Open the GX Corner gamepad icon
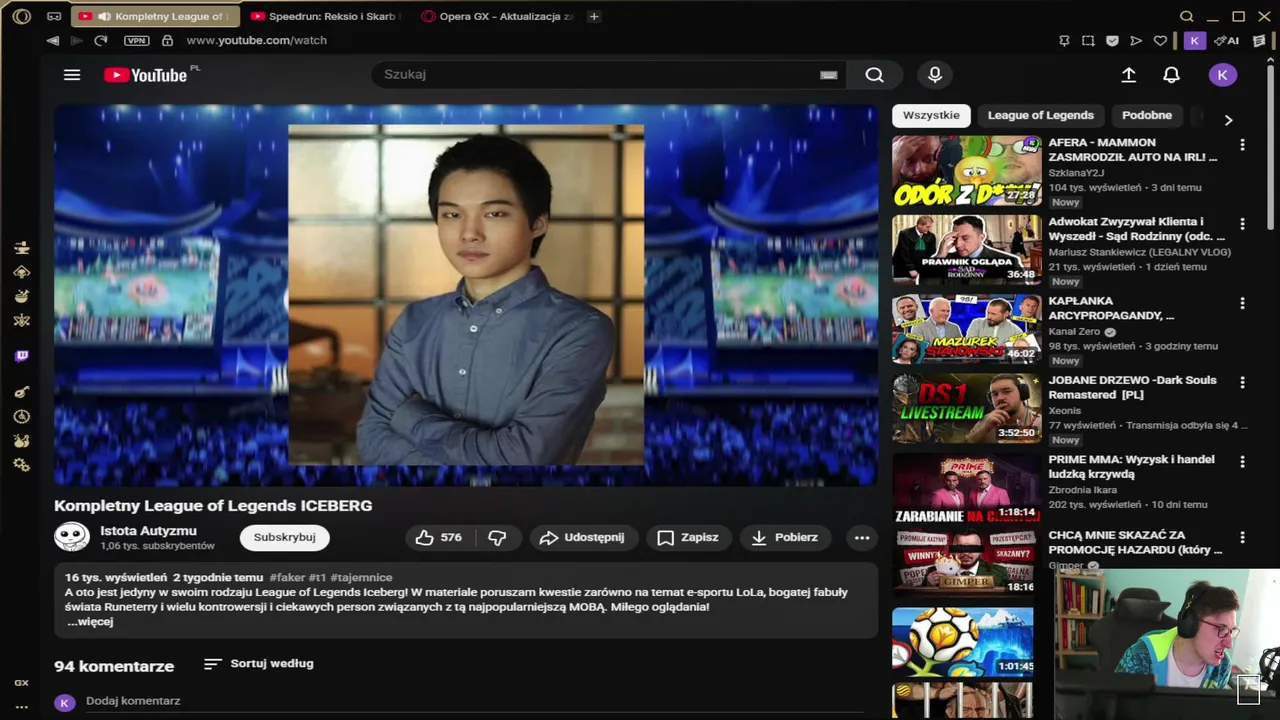Image resolution: width=1280 pixels, height=720 pixels. click(x=54, y=16)
